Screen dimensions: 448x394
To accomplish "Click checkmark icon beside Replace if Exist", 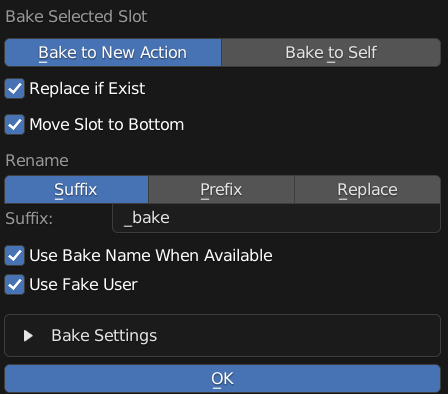I will [x=15, y=89].
